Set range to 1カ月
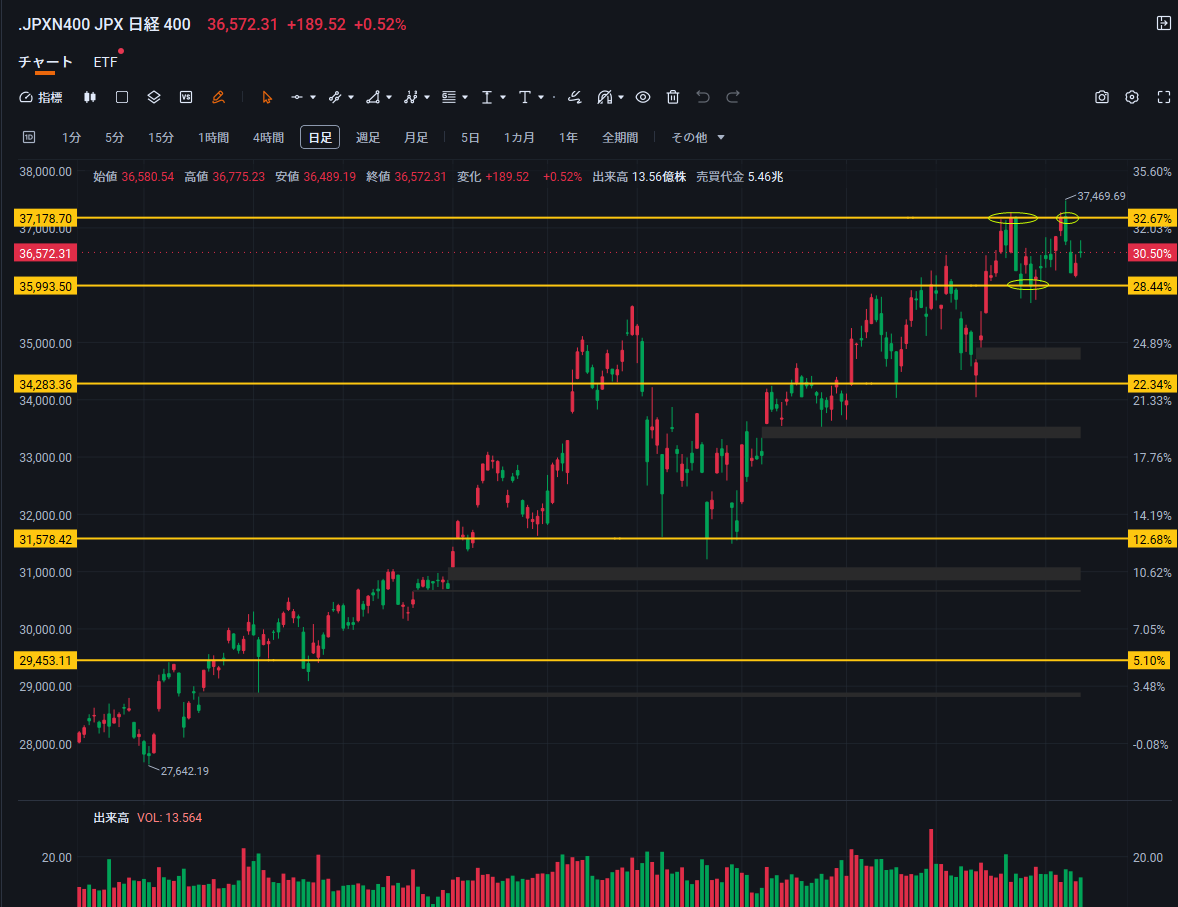The height and width of the screenshot is (907, 1178). click(x=519, y=138)
